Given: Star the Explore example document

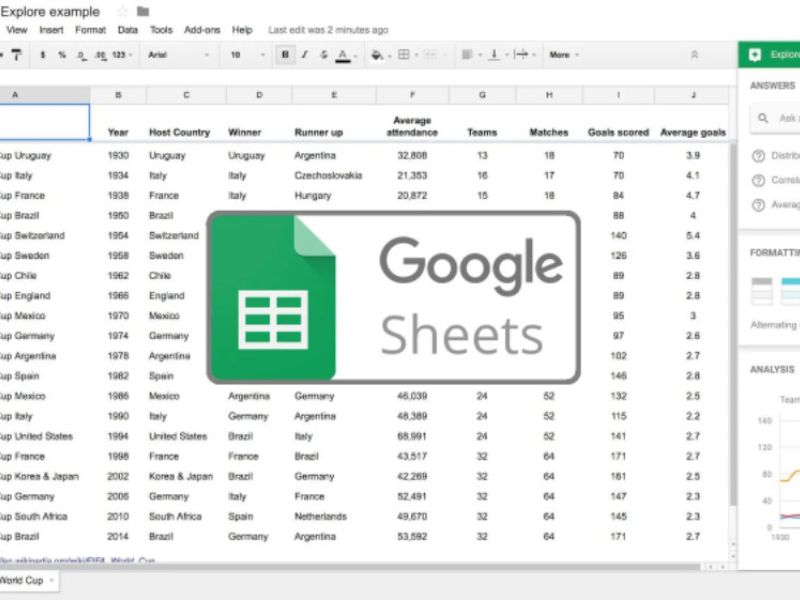Looking at the screenshot, I should click(122, 11).
